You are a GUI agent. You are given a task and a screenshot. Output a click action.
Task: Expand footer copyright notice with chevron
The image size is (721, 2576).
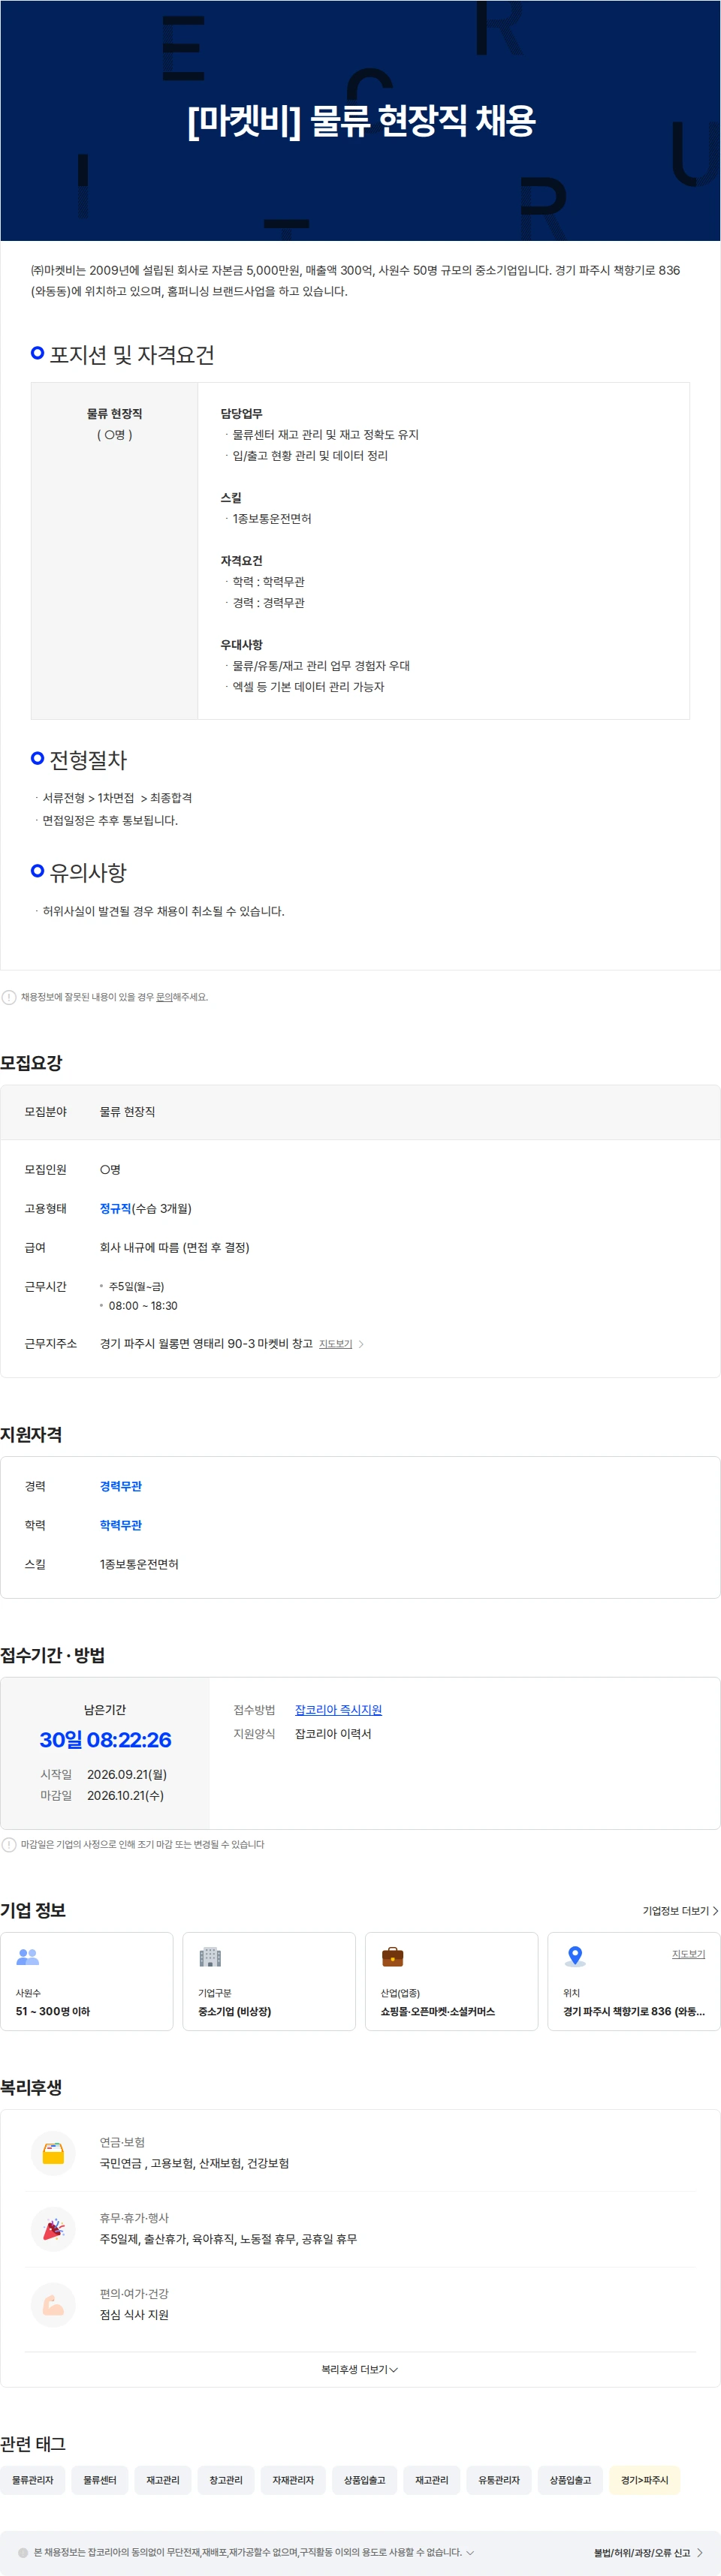point(470,2552)
